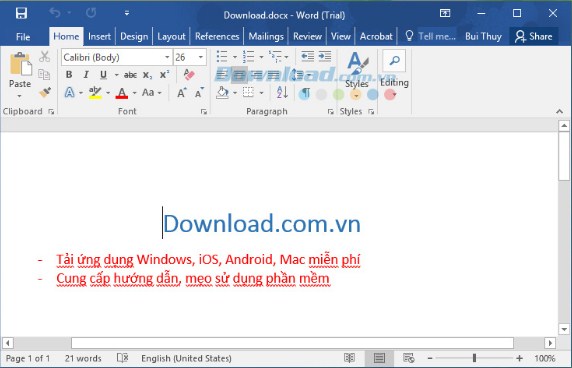
Task: Click the Sort A-Z icon
Action: 282,92
